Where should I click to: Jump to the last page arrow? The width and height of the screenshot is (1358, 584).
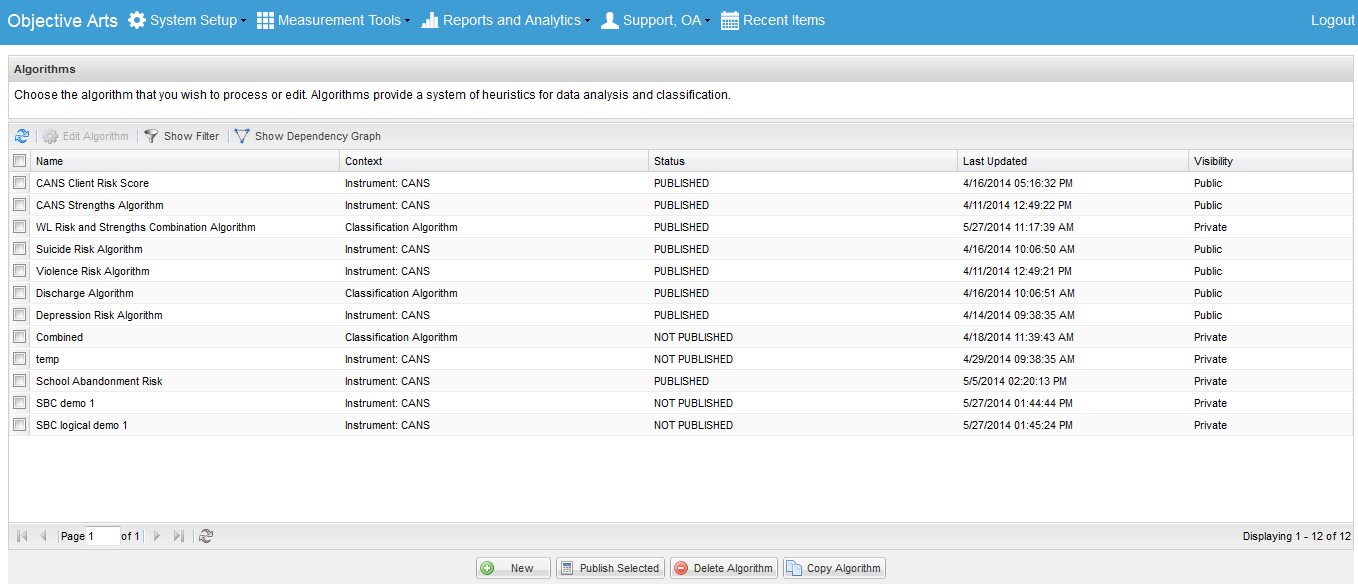click(x=179, y=536)
